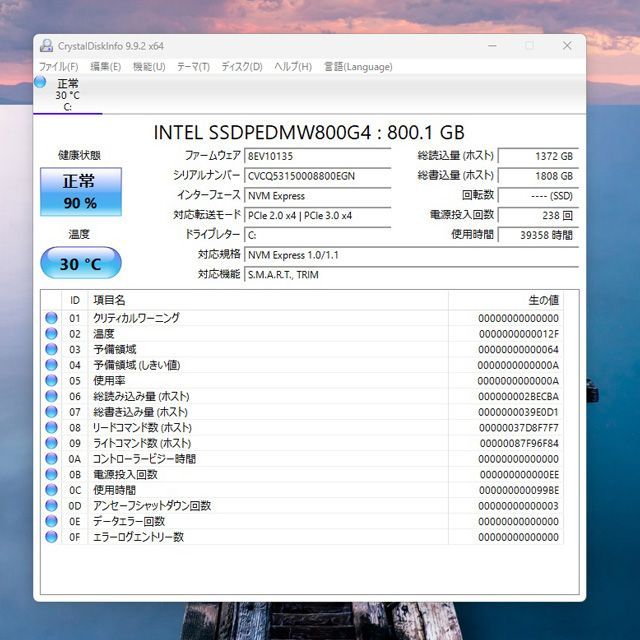640x640 pixels.
Task: Click raw value 000000000012F
Action: [x=519, y=334]
